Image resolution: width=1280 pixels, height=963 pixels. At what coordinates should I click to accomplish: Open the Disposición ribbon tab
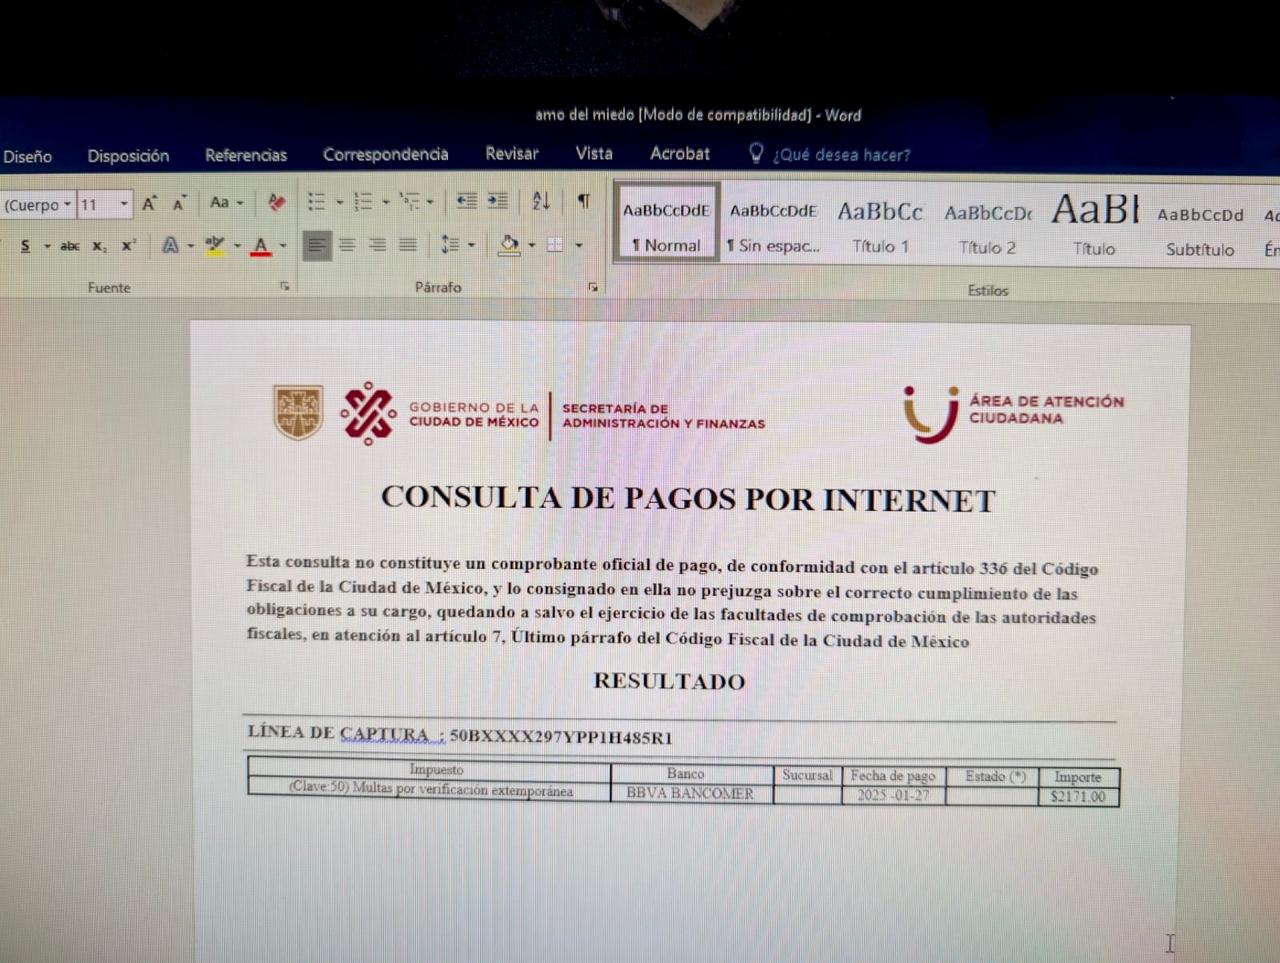(x=128, y=156)
